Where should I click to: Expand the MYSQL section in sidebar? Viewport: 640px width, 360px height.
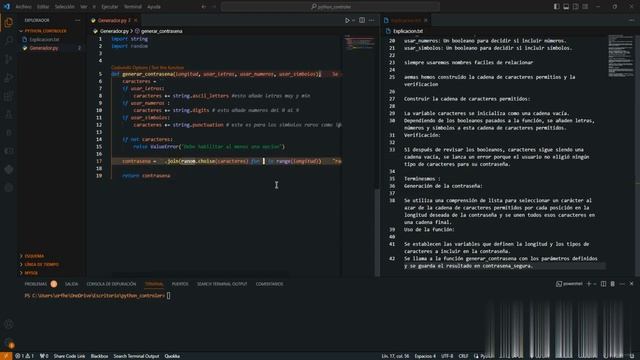pyautogui.click(x=31, y=273)
